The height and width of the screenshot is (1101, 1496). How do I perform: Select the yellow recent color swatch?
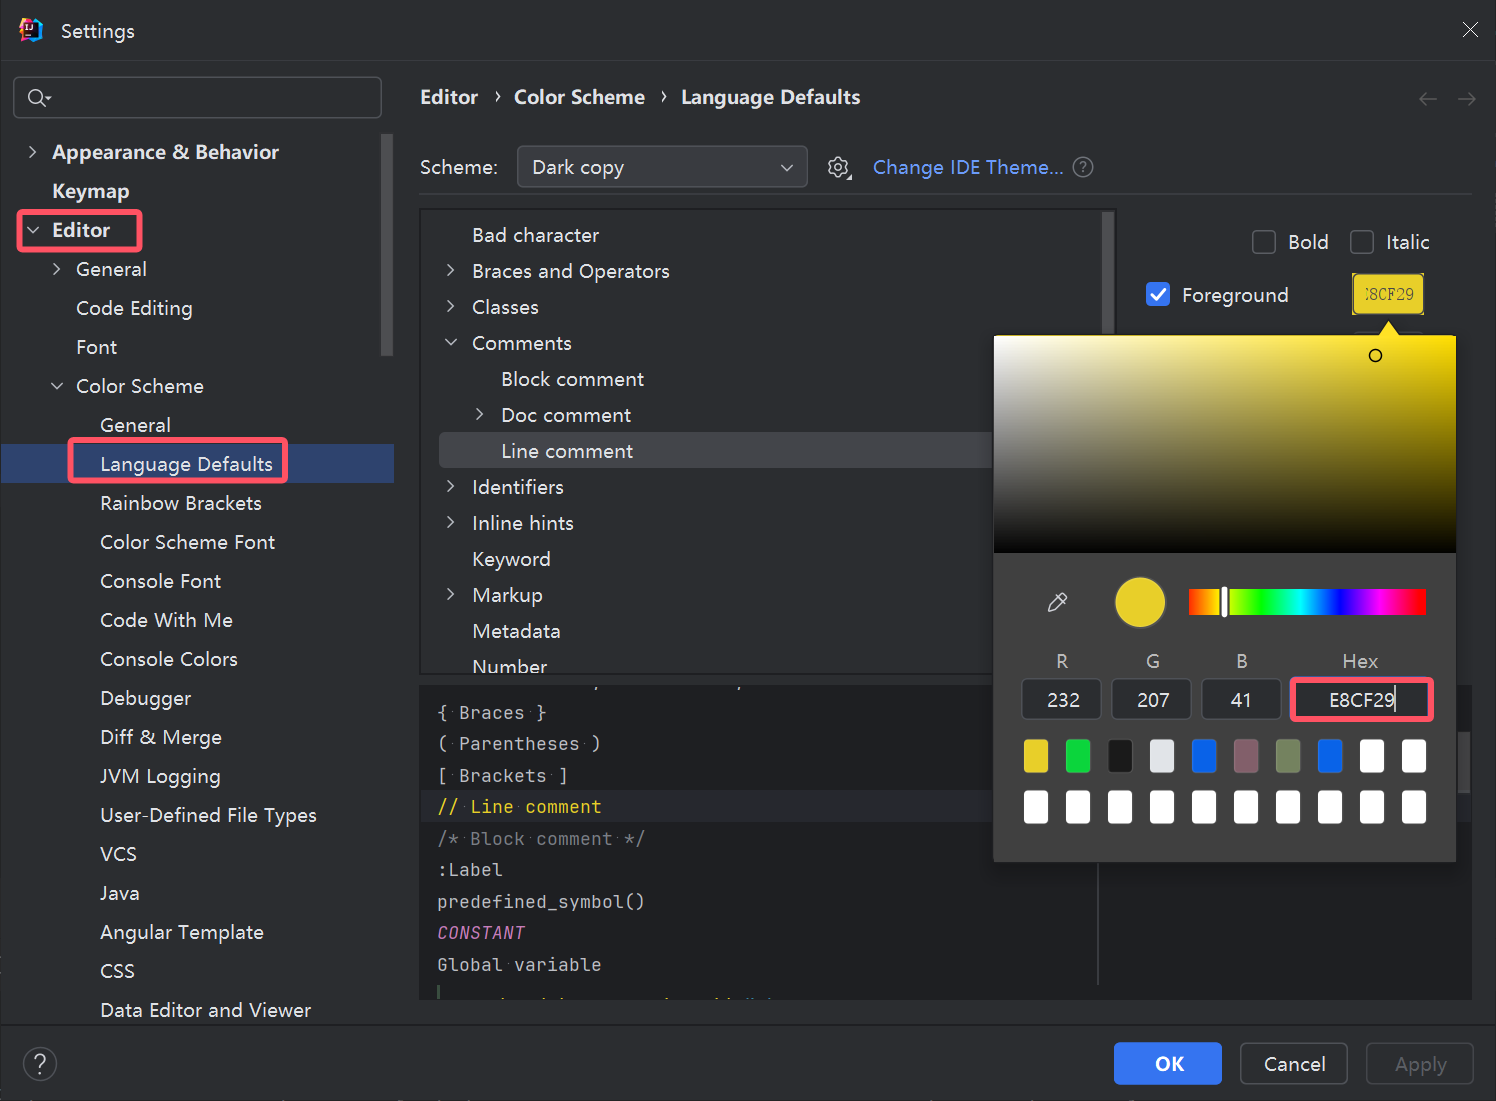[1036, 756]
